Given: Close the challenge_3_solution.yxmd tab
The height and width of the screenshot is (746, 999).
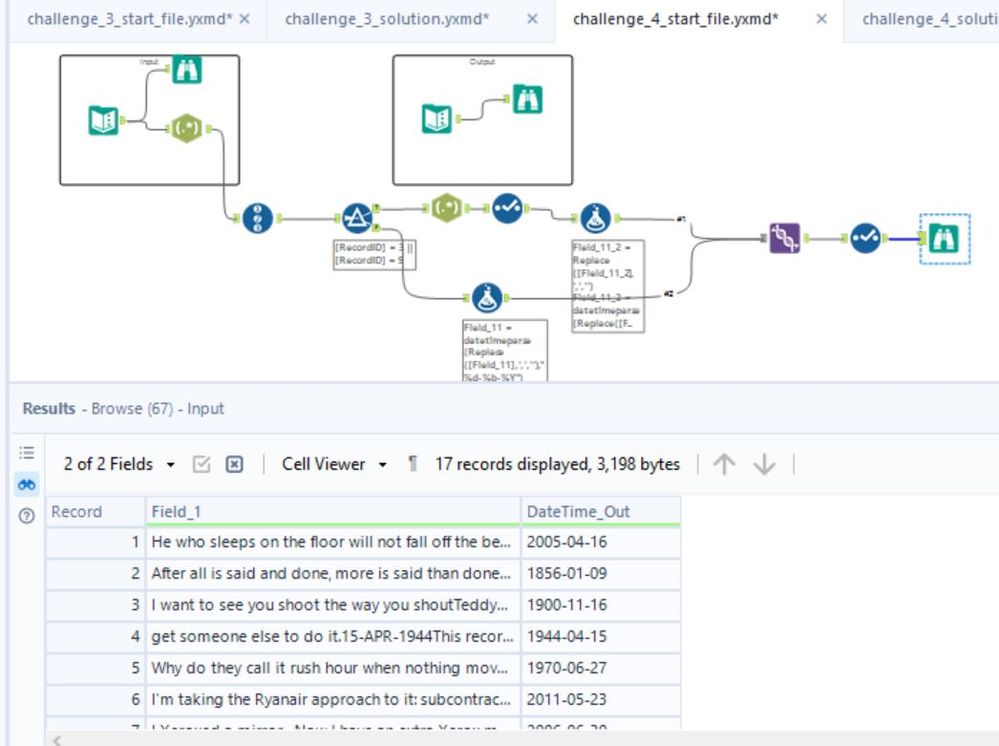Looking at the screenshot, I should click(533, 19).
